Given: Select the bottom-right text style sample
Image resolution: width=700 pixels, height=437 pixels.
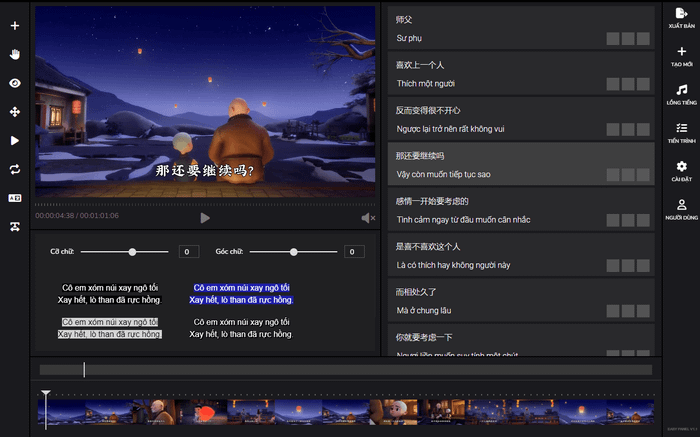Looking at the screenshot, I should coord(241,328).
